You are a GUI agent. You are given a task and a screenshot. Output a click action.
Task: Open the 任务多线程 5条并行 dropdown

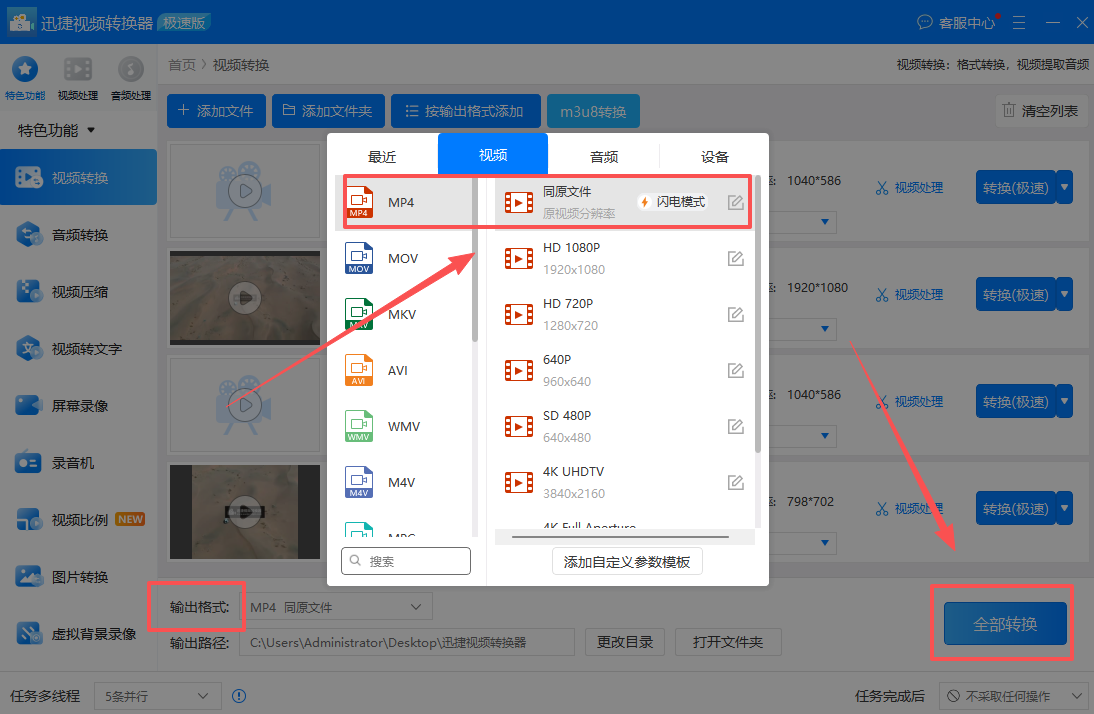pos(156,695)
